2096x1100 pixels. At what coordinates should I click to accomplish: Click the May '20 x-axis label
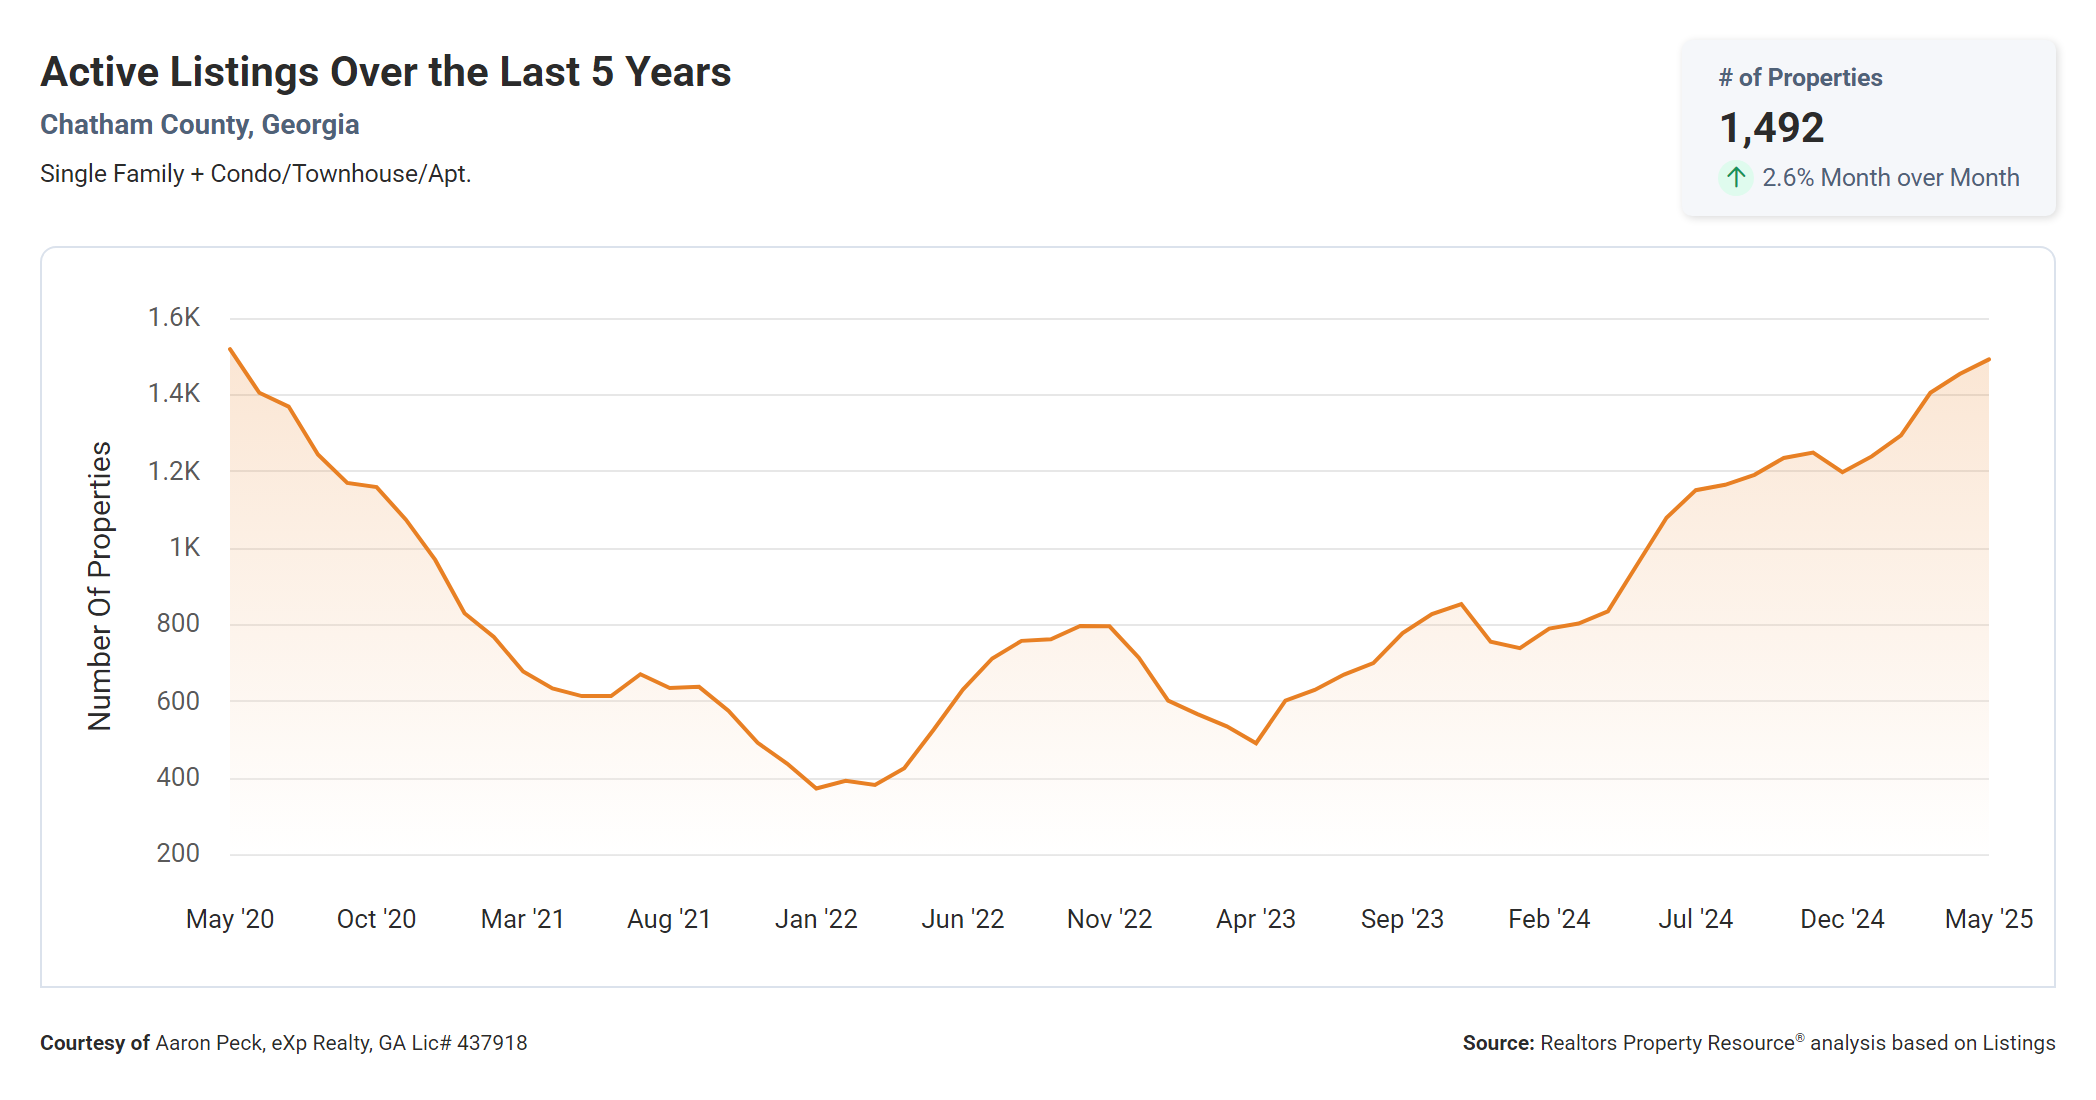click(230, 919)
